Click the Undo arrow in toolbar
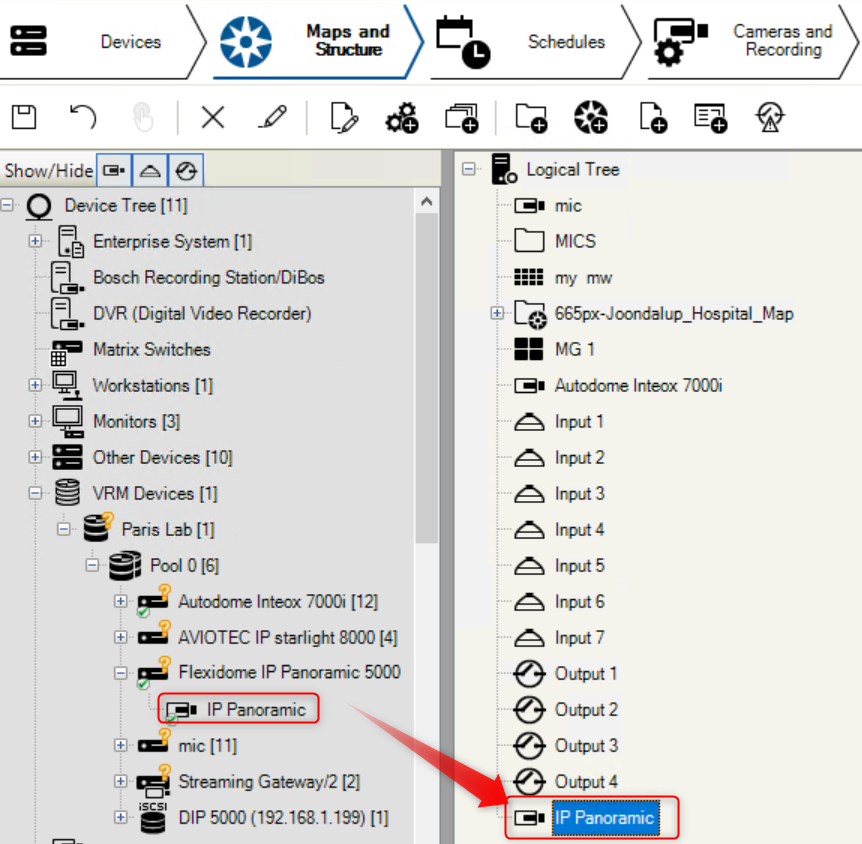The height and width of the screenshot is (844, 862). click(x=82, y=118)
